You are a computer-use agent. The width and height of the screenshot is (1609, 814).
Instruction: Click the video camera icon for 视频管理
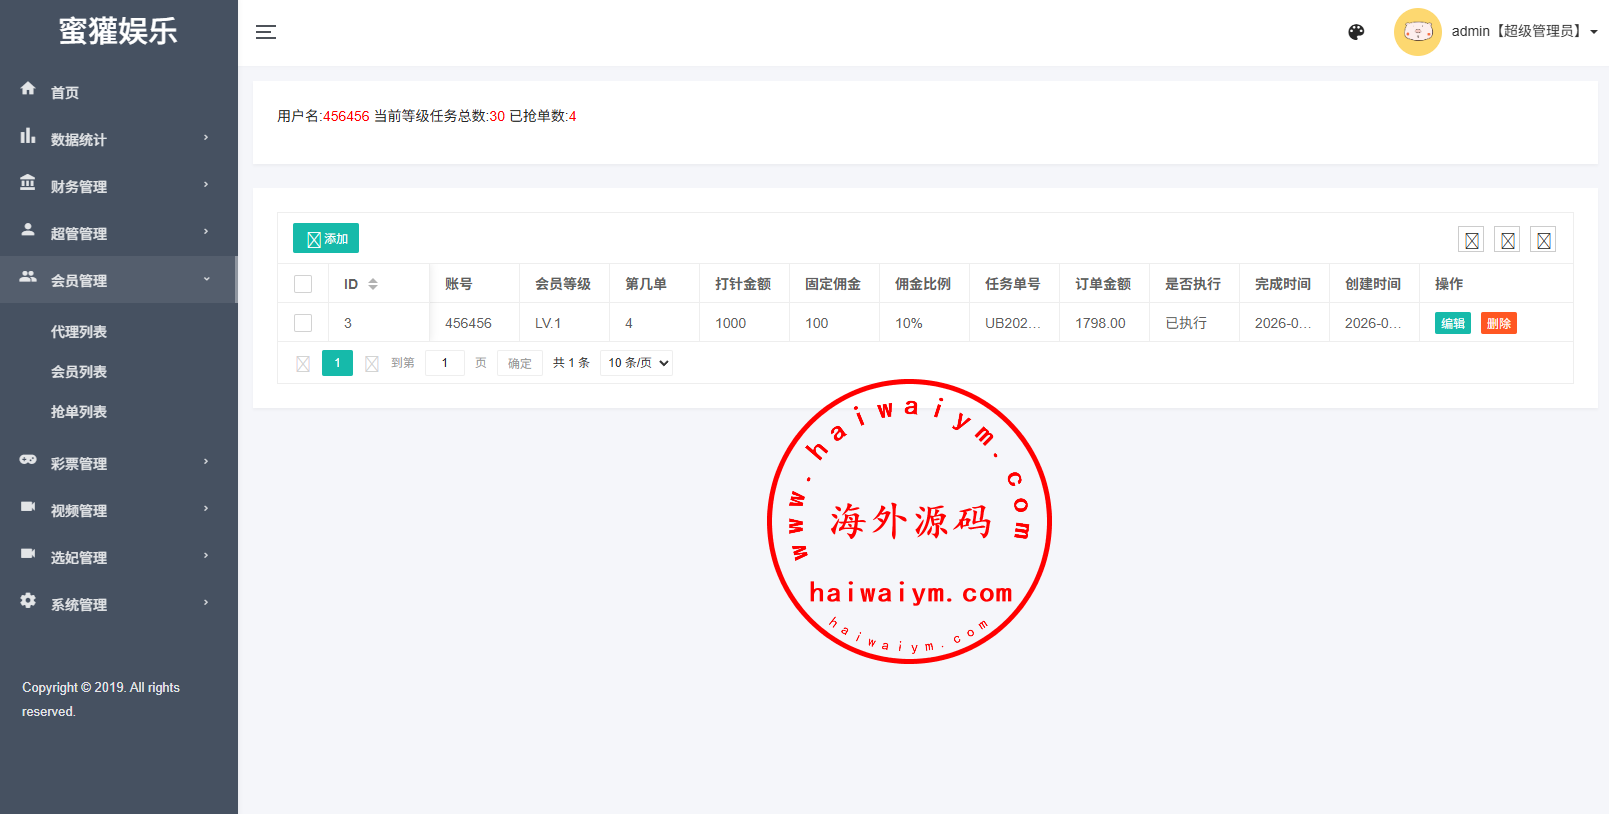(x=28, y=507)
